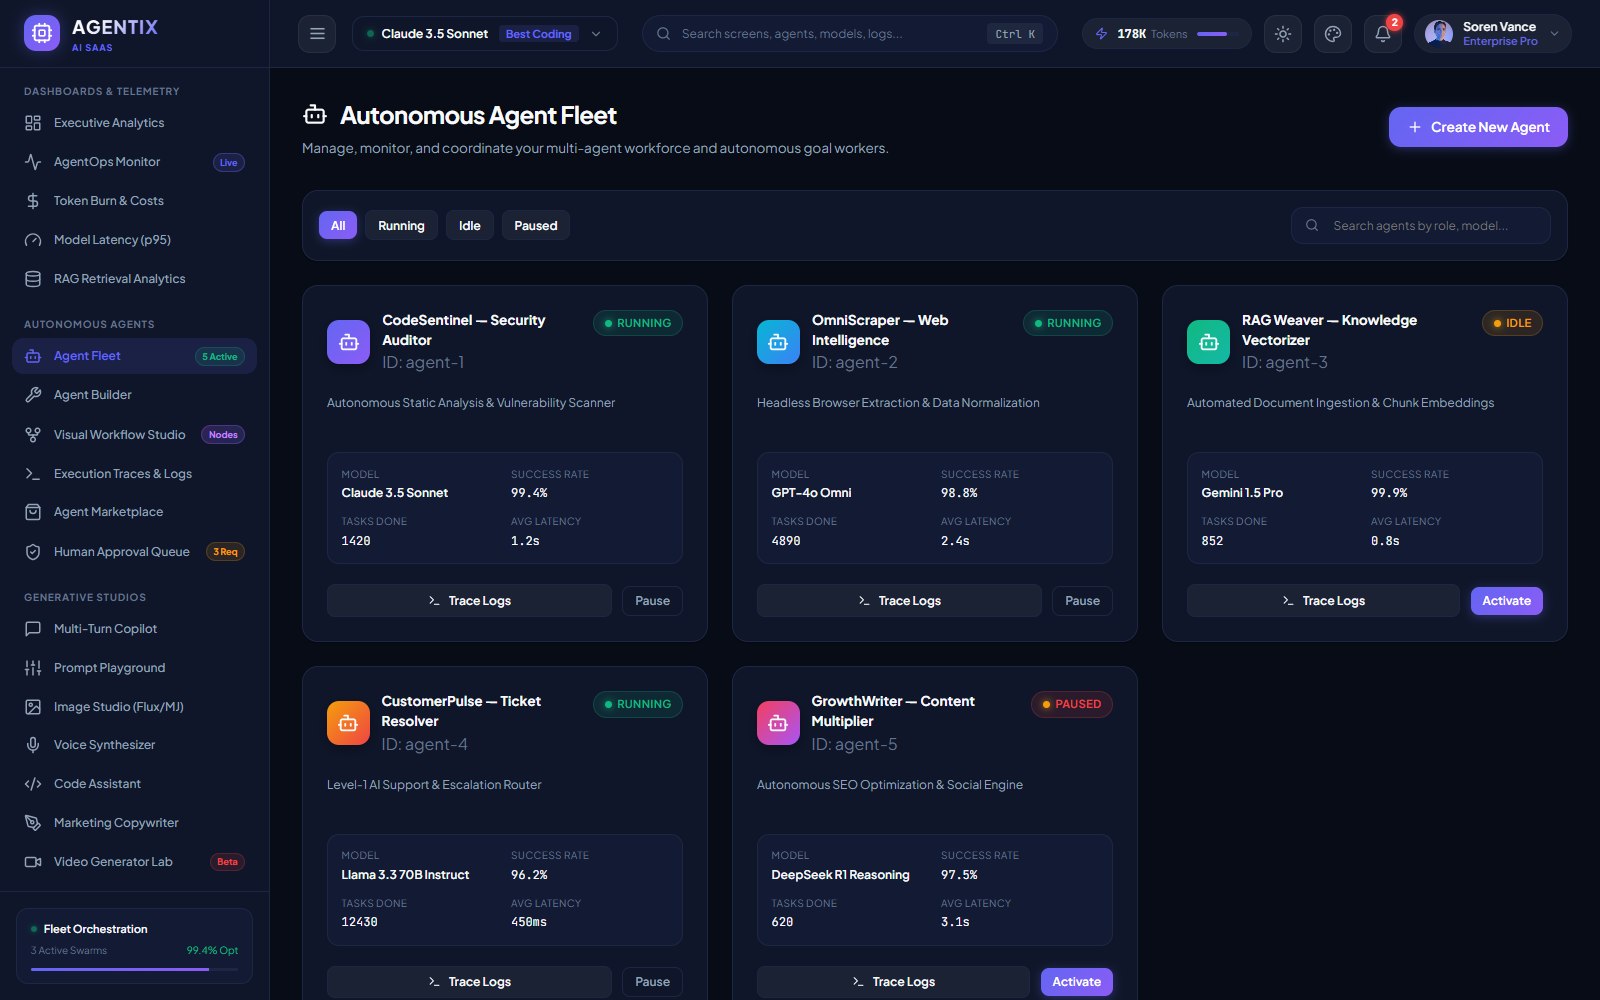Viewport: 1600px width, 1000px height.
Task: Open Visual Workflow Studio in sidebar
Action: pyautogui.click(x=134, y=435)
